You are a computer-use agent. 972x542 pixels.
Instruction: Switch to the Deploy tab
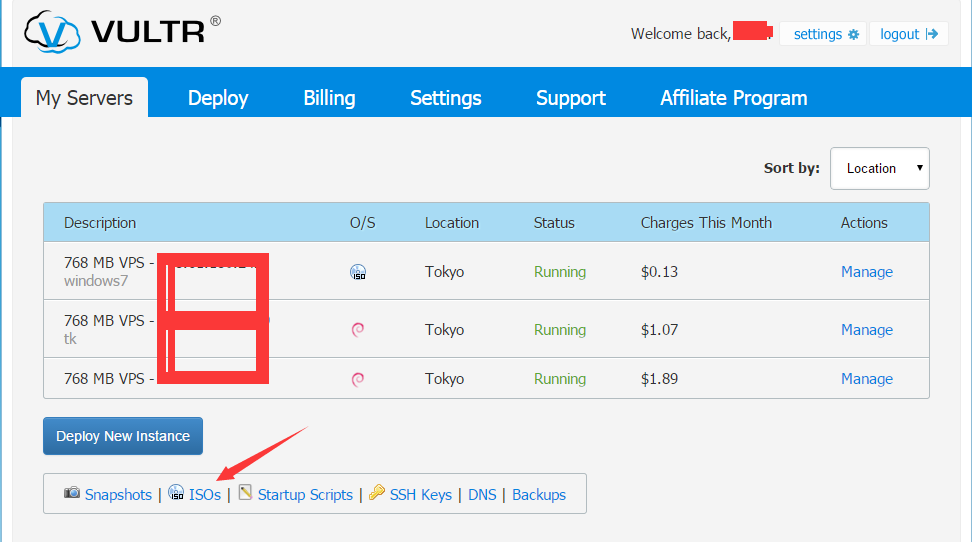(218, 98)
